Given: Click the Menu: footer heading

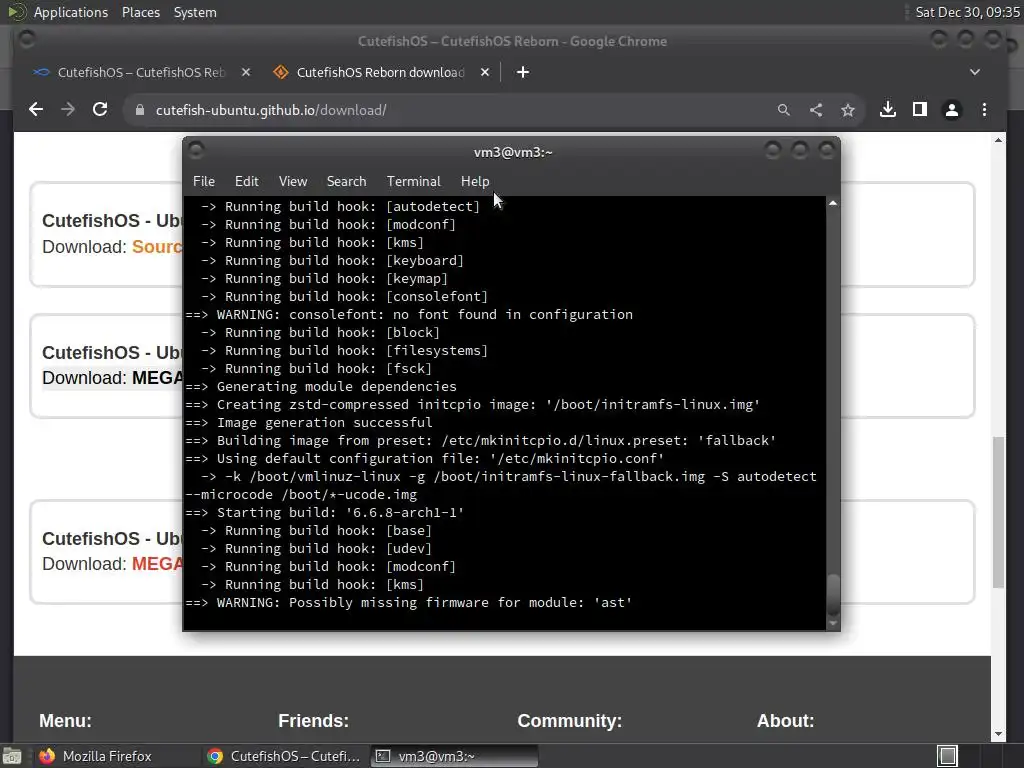Looking at the screenshot, I should (65, 721).
